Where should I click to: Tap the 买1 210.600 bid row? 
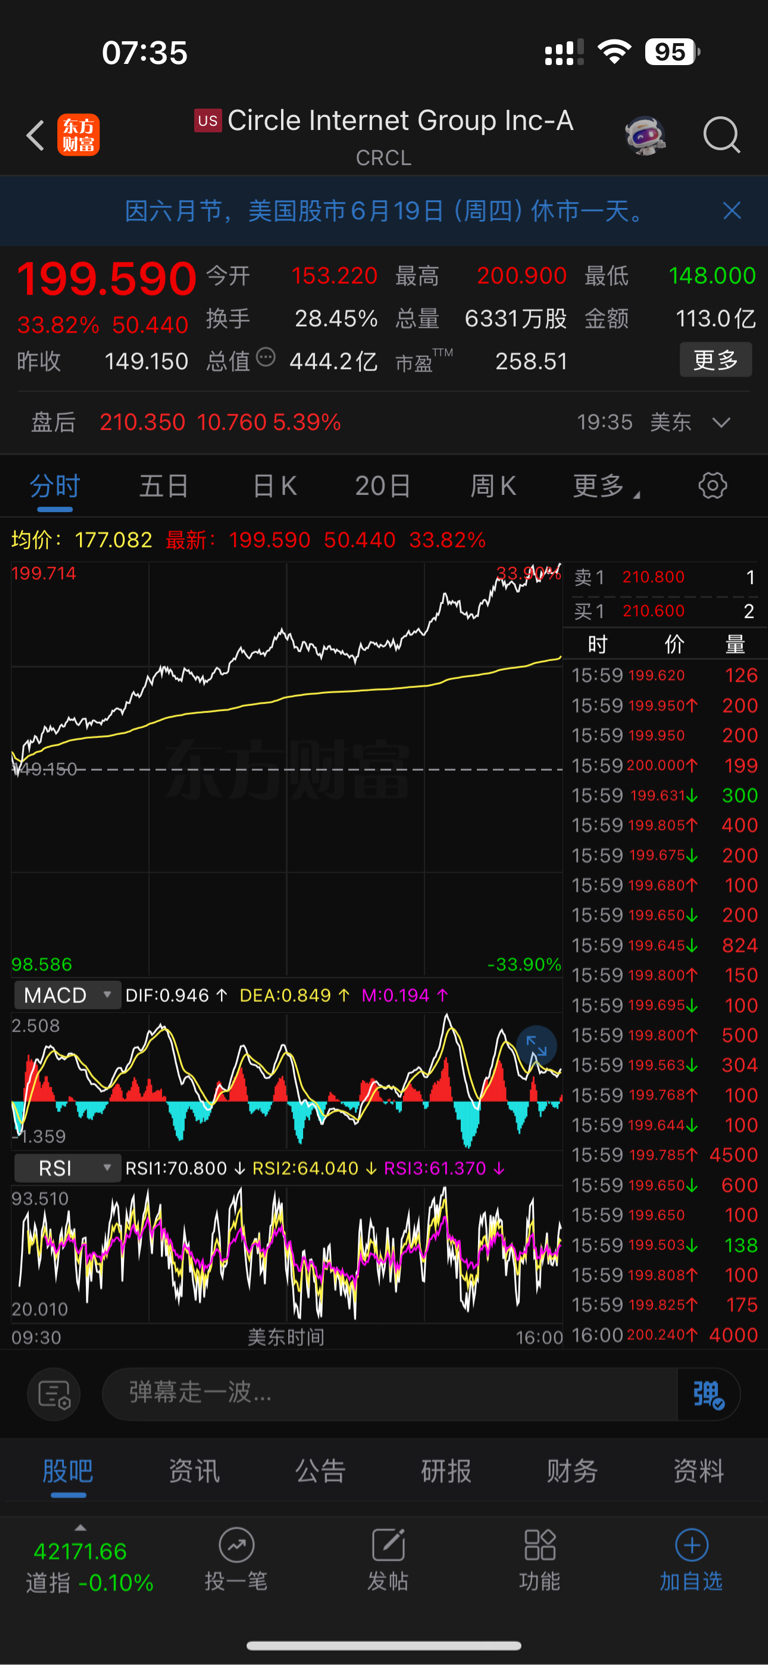(665, 611)
